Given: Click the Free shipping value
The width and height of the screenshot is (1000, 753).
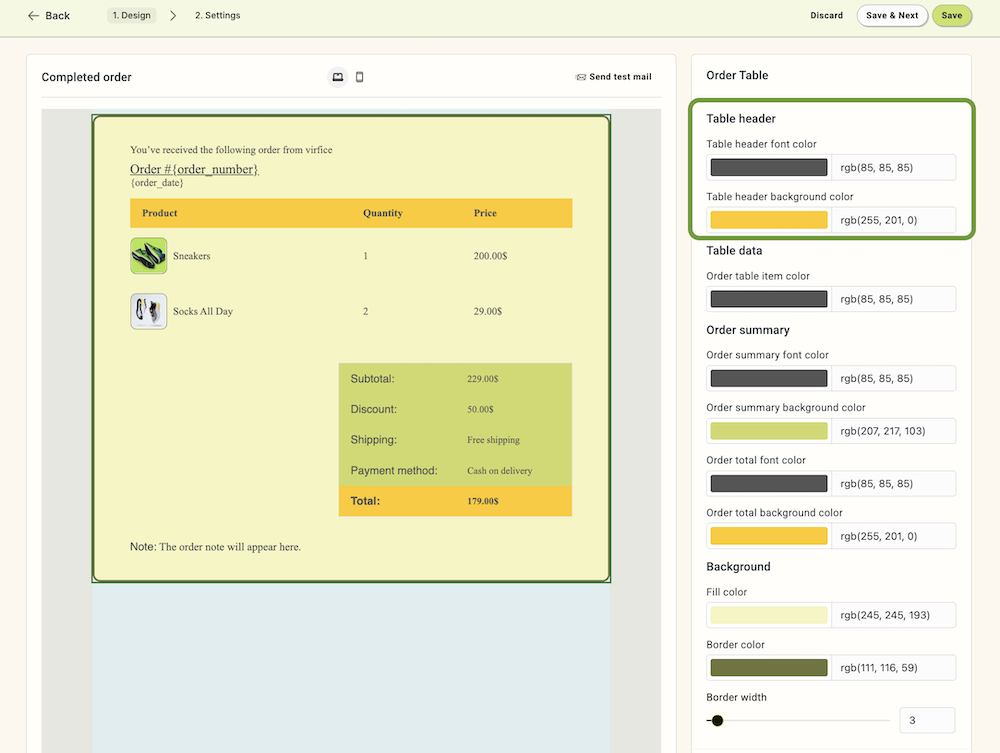Looking at the screenshot, I should (x=494, y=440).
